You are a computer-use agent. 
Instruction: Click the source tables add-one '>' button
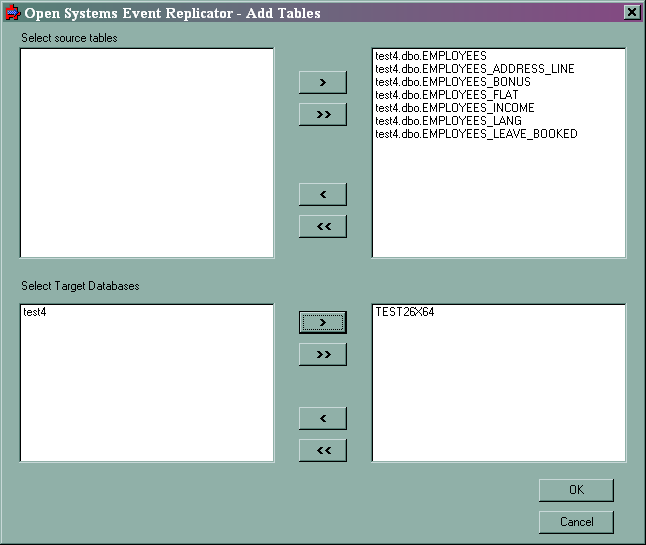pyautogui.click(x=323, y=82)
